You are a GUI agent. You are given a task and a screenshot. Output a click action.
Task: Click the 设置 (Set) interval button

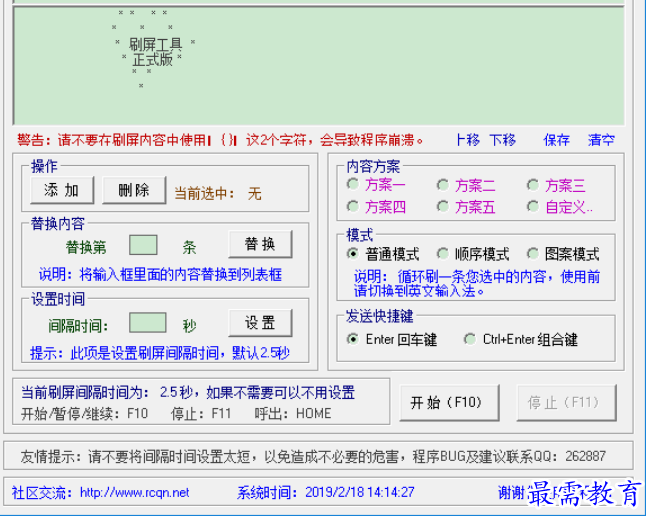260,323
